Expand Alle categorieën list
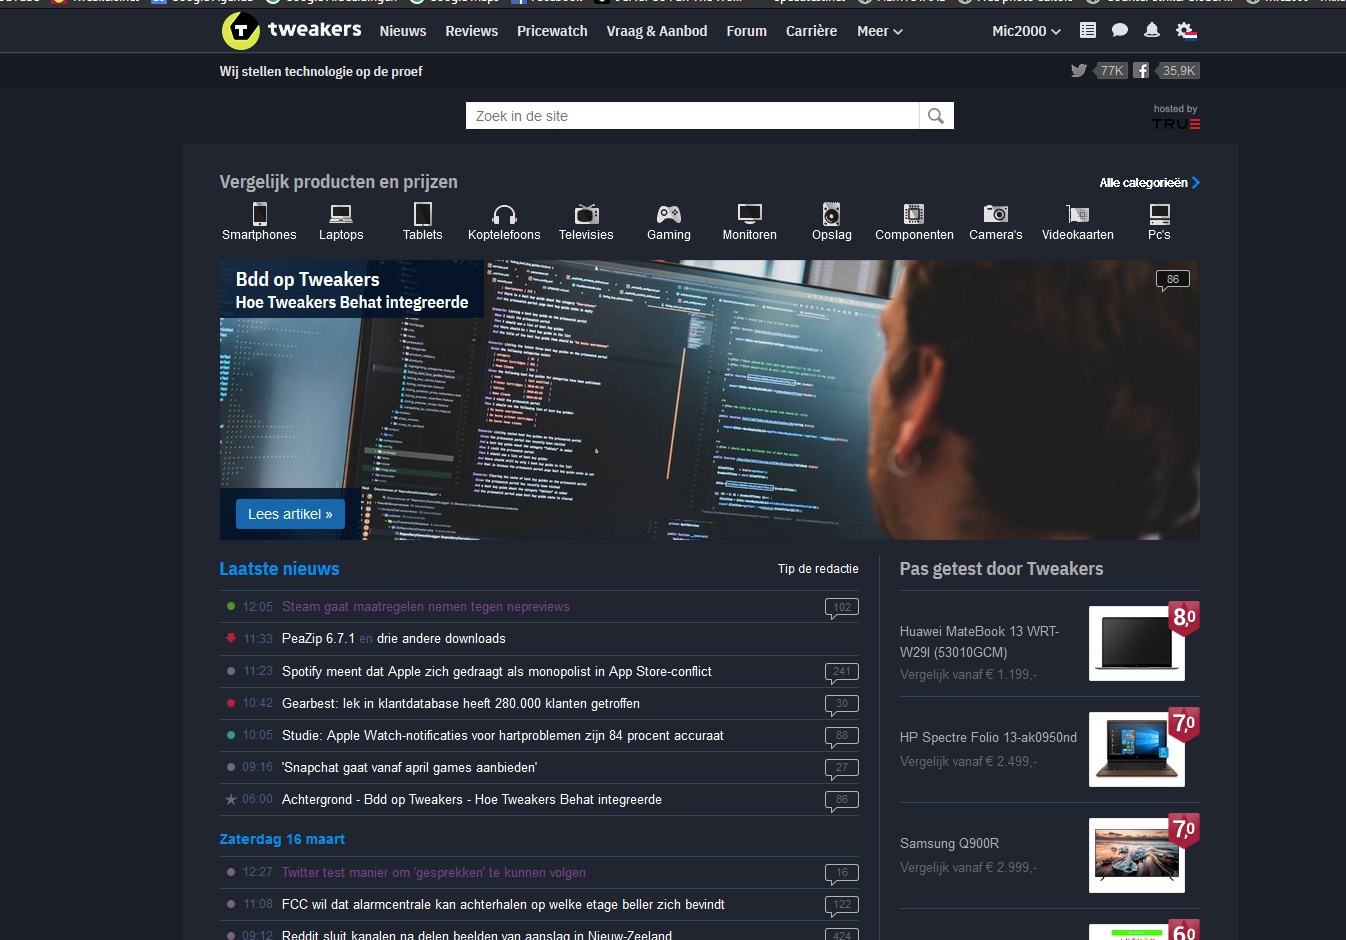Image resolution: width=1346 pixels, height=940 pixels. pos(1149,183)
